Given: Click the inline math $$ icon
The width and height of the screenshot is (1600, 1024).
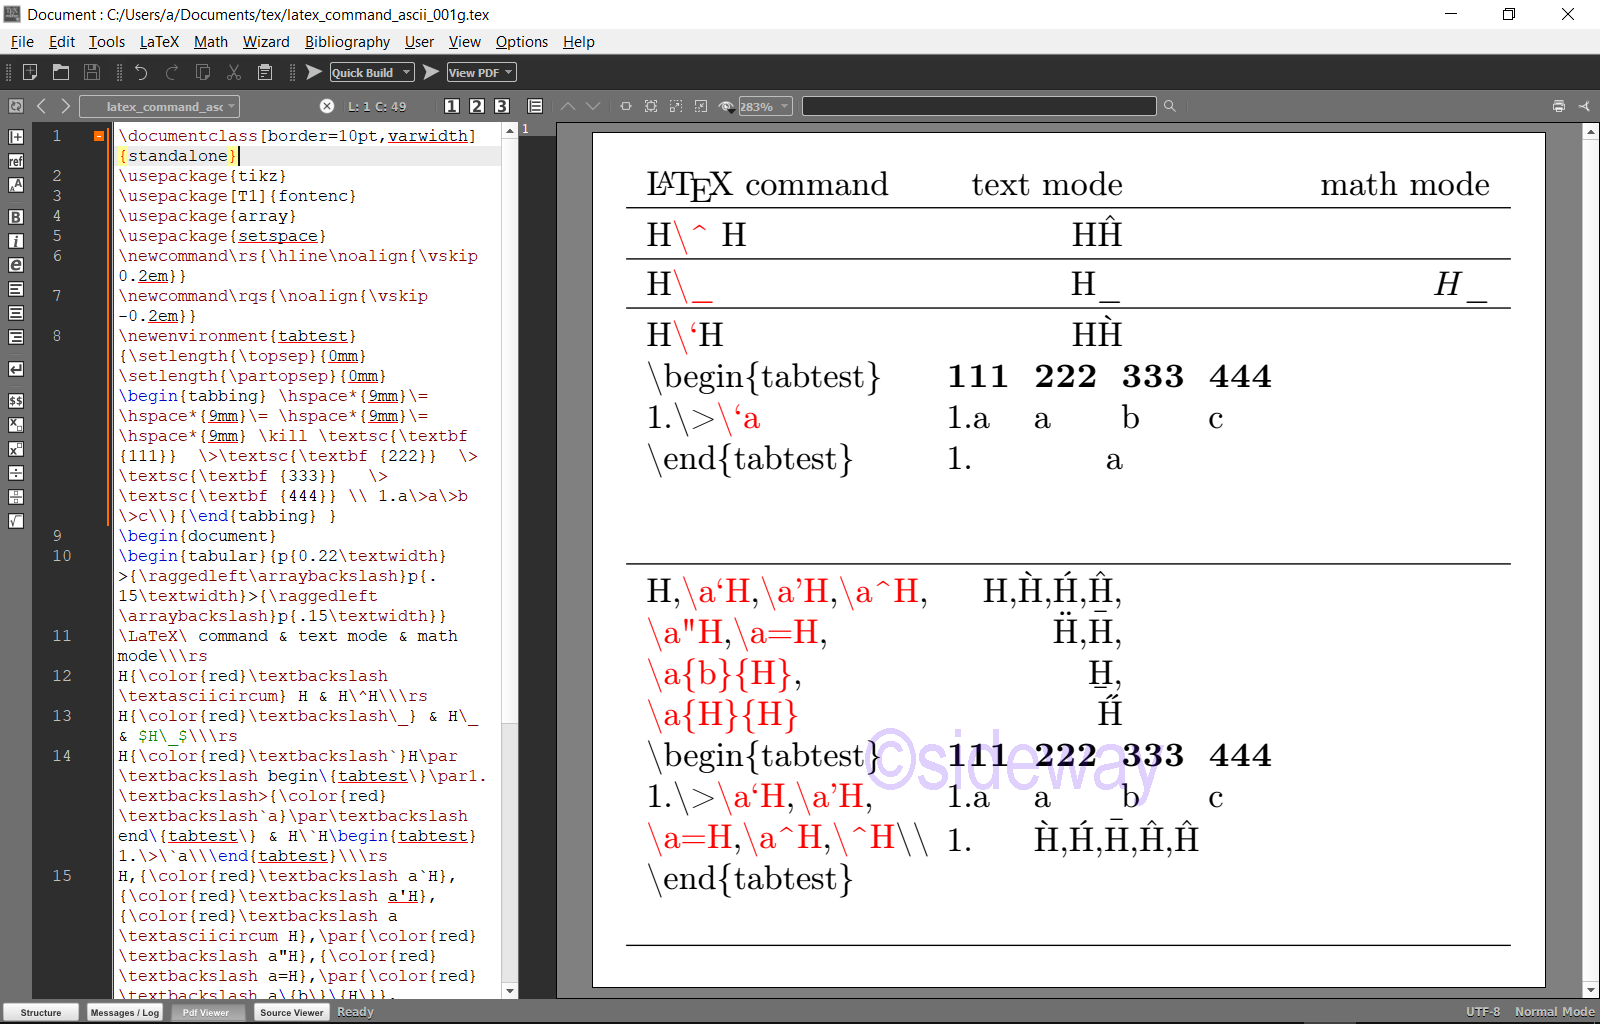Looking at the screenshot, I should coord(16,401).
